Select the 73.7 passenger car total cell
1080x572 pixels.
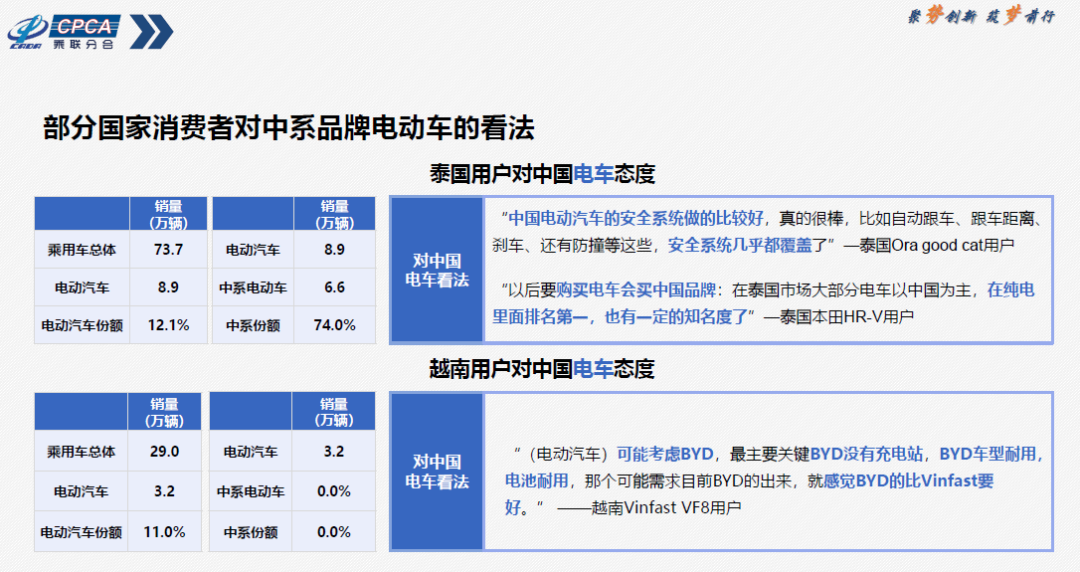[166, 249]
